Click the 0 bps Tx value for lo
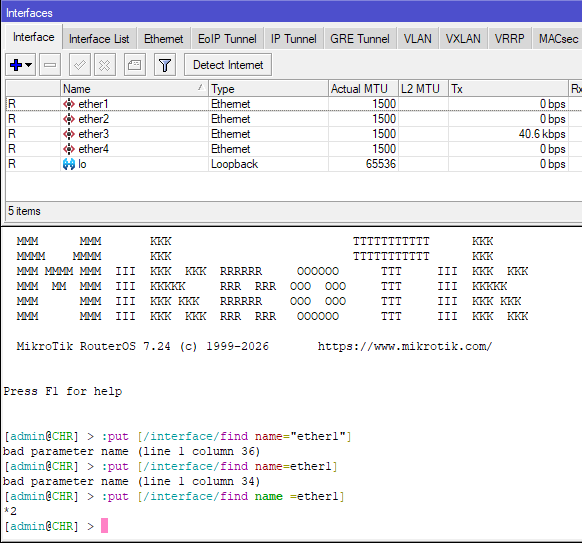 [x=553, y=164]
